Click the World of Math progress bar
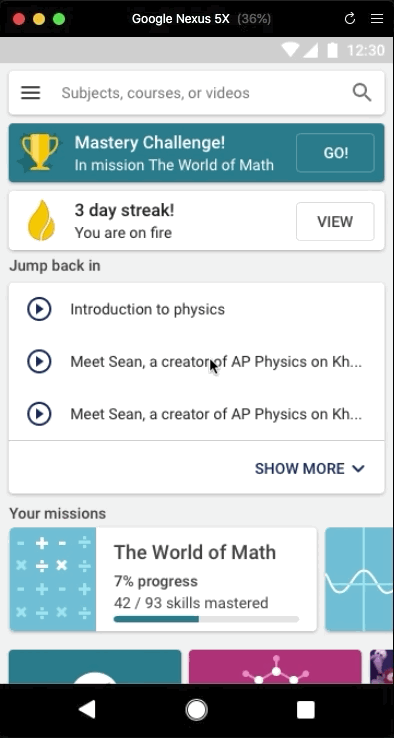 [206, 619]
